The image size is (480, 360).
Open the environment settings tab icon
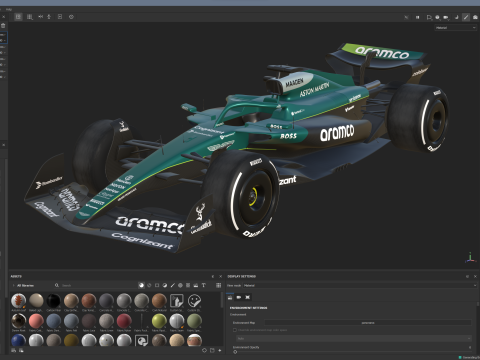coord(230,297)
